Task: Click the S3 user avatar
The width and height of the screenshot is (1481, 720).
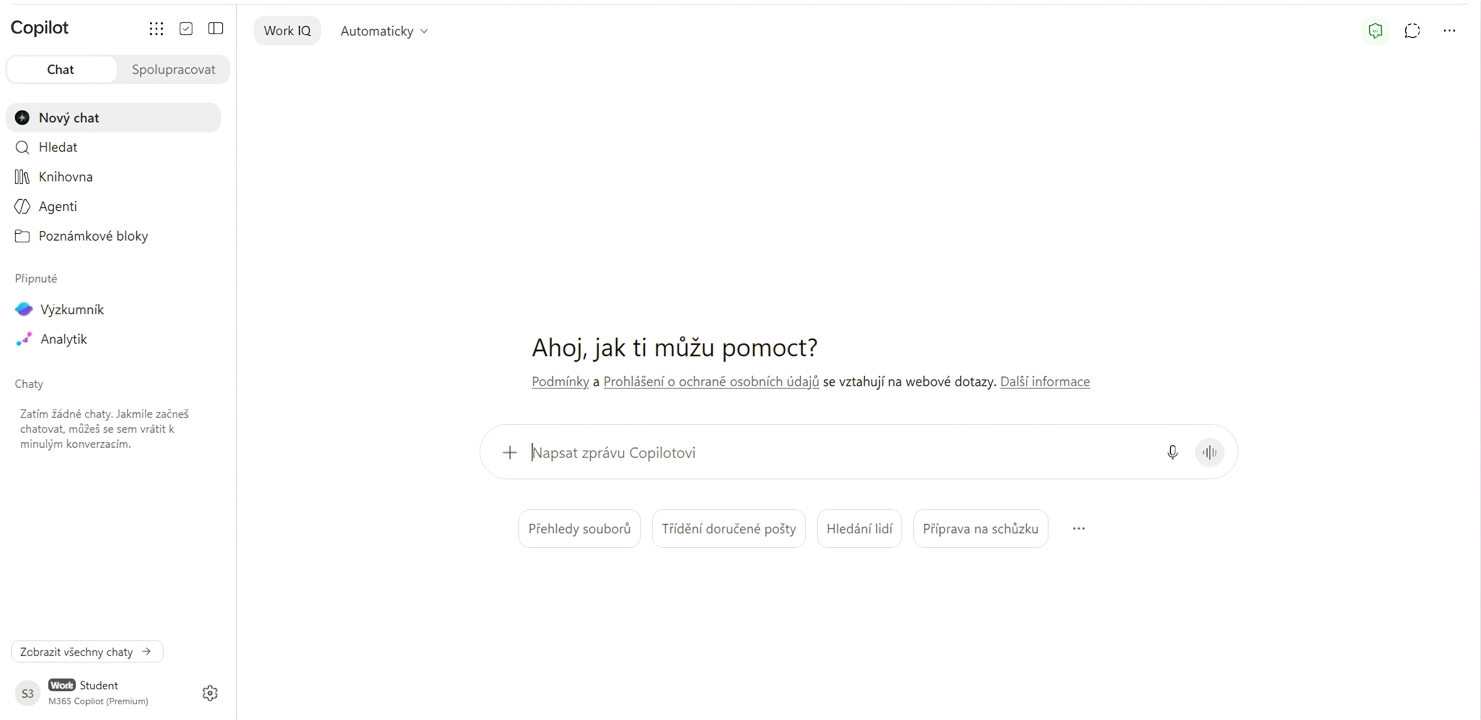Action: point(27,693)
